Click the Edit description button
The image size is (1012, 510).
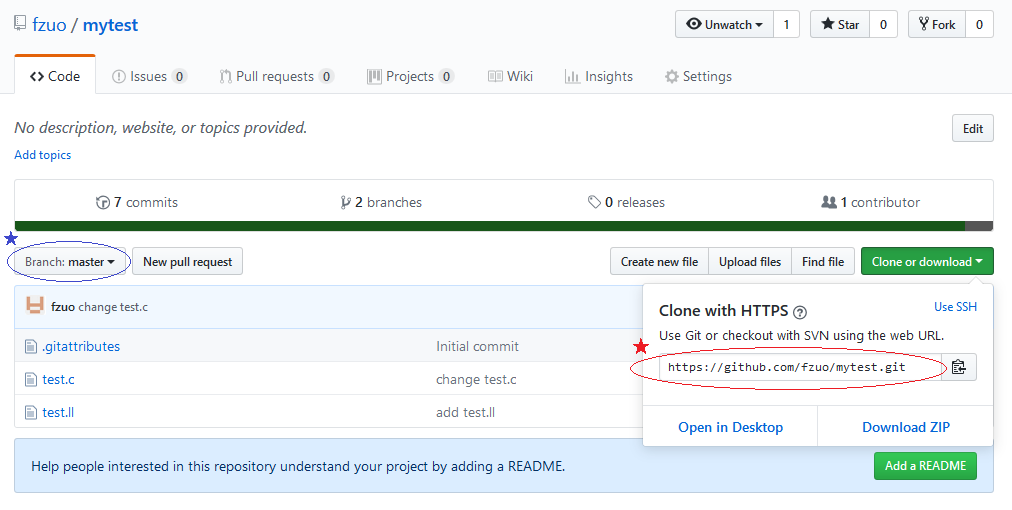click(x=973, y=128)
